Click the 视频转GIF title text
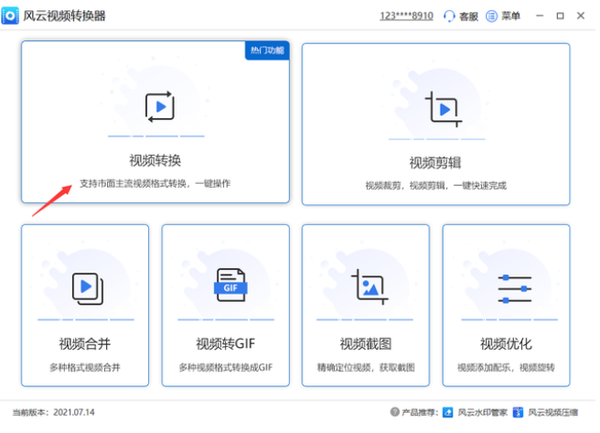 coord(226,345)
